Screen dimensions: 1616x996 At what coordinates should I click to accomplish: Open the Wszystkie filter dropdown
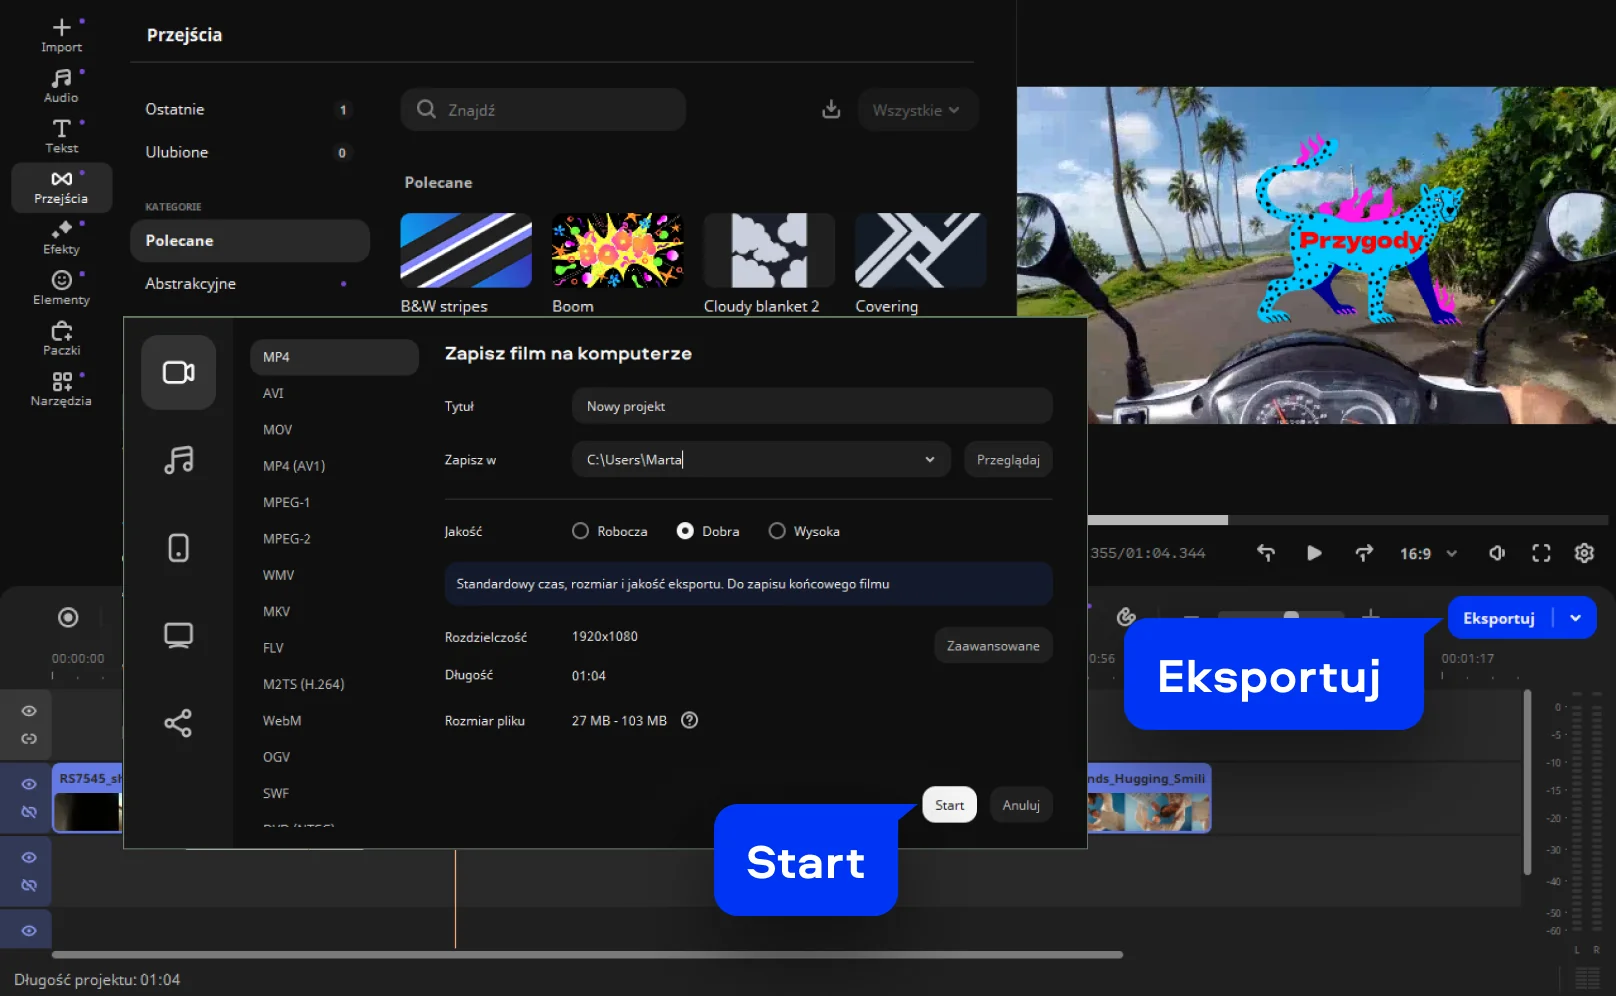coord(916,110)
